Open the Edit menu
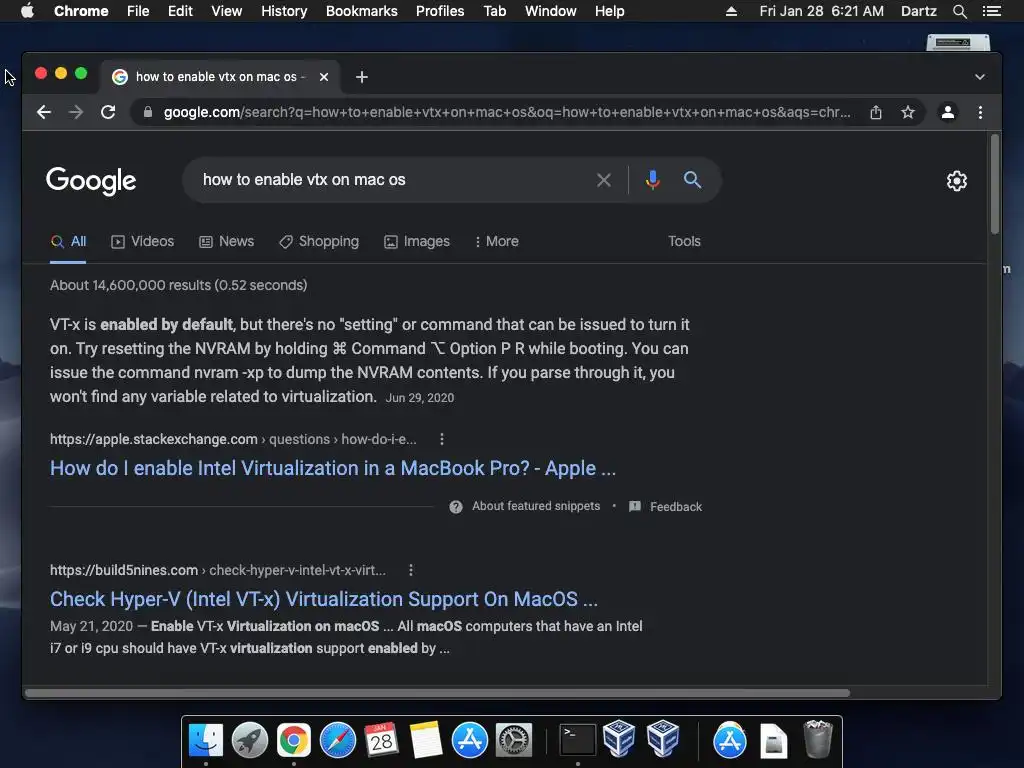The image size is (1024, 768). [180, 11]
